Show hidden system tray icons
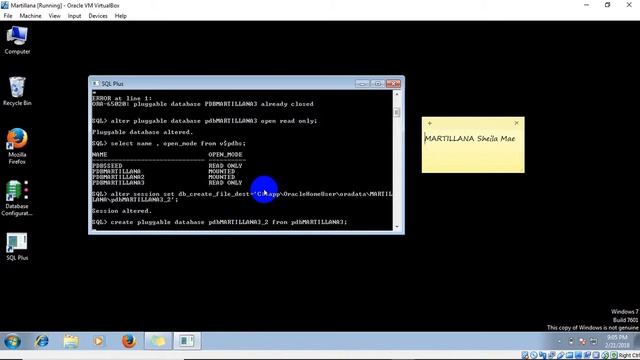640x360 pixels. [559, 341]
